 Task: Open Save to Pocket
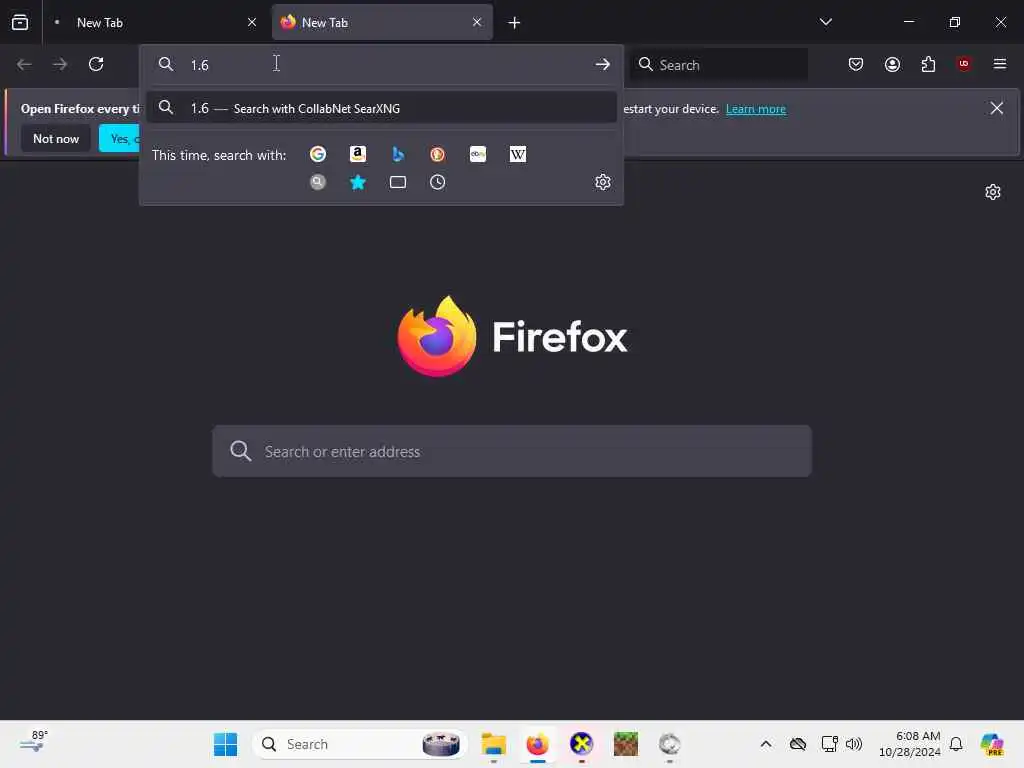click(856, 64)
